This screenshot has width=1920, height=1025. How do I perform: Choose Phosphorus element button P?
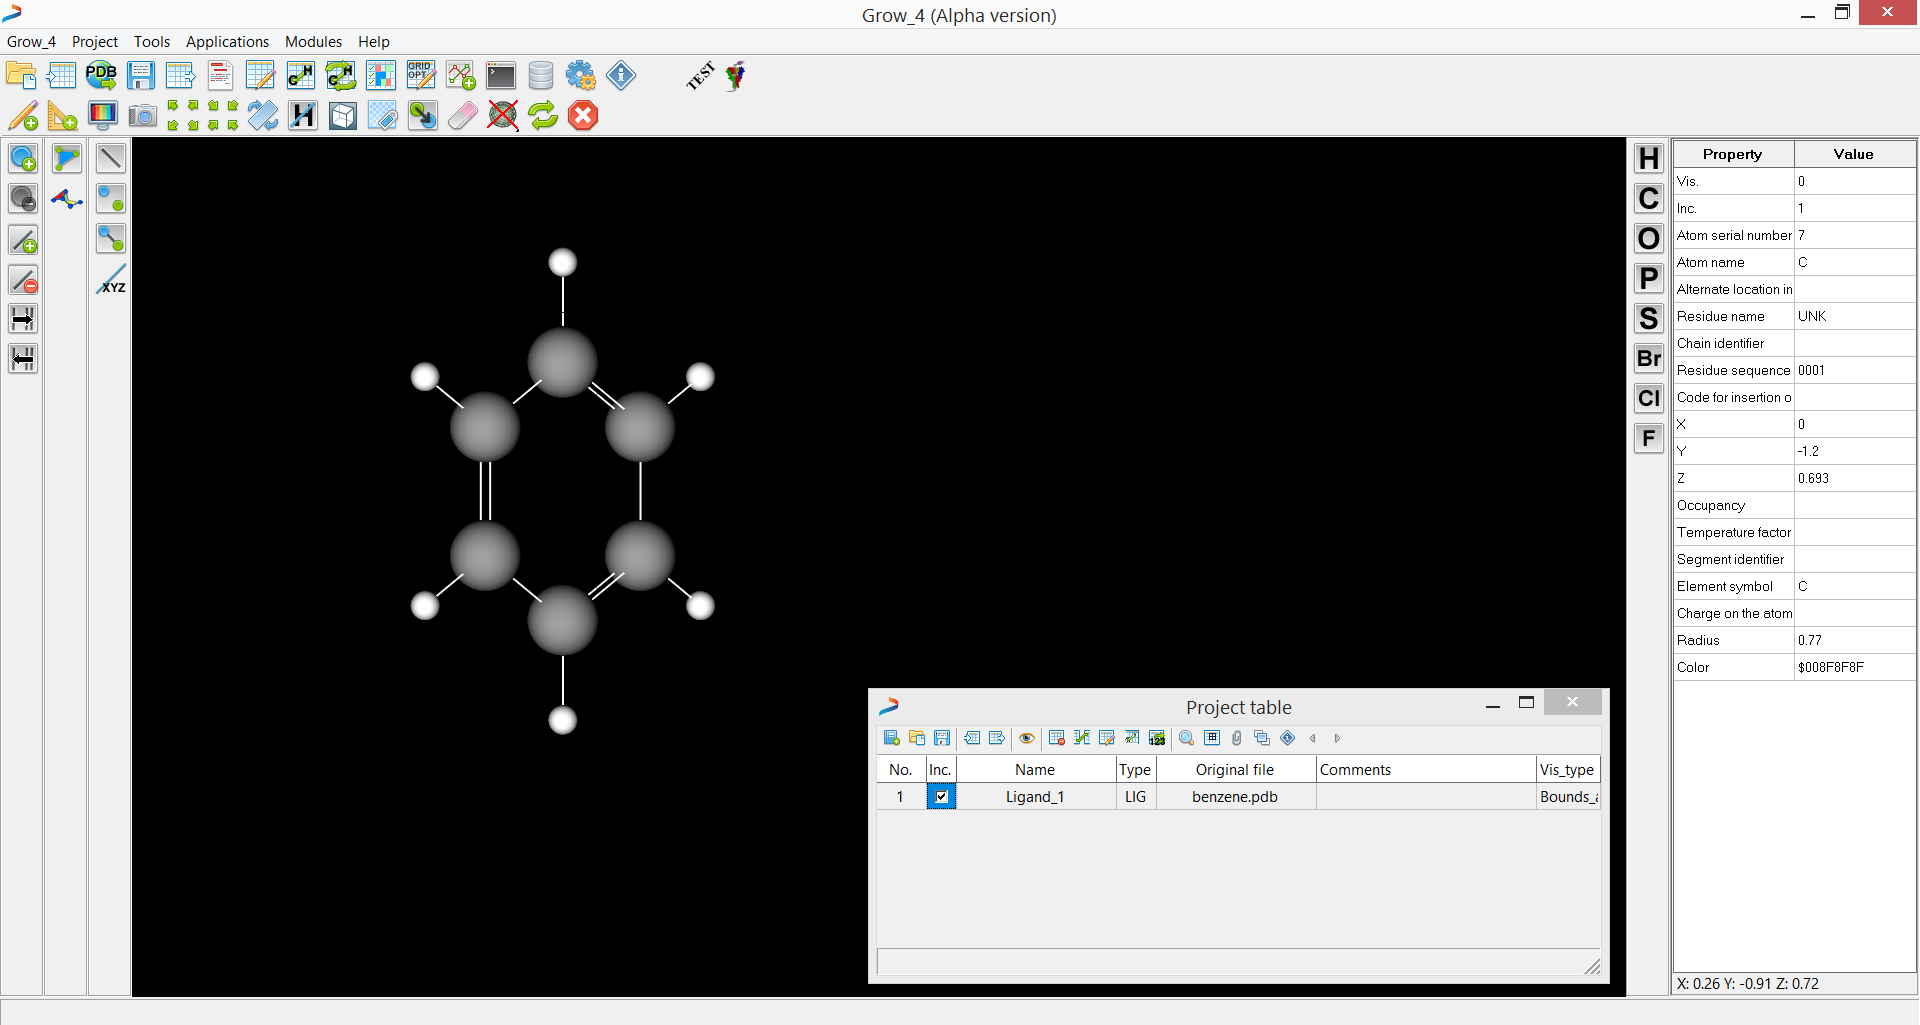[1649, 278]
